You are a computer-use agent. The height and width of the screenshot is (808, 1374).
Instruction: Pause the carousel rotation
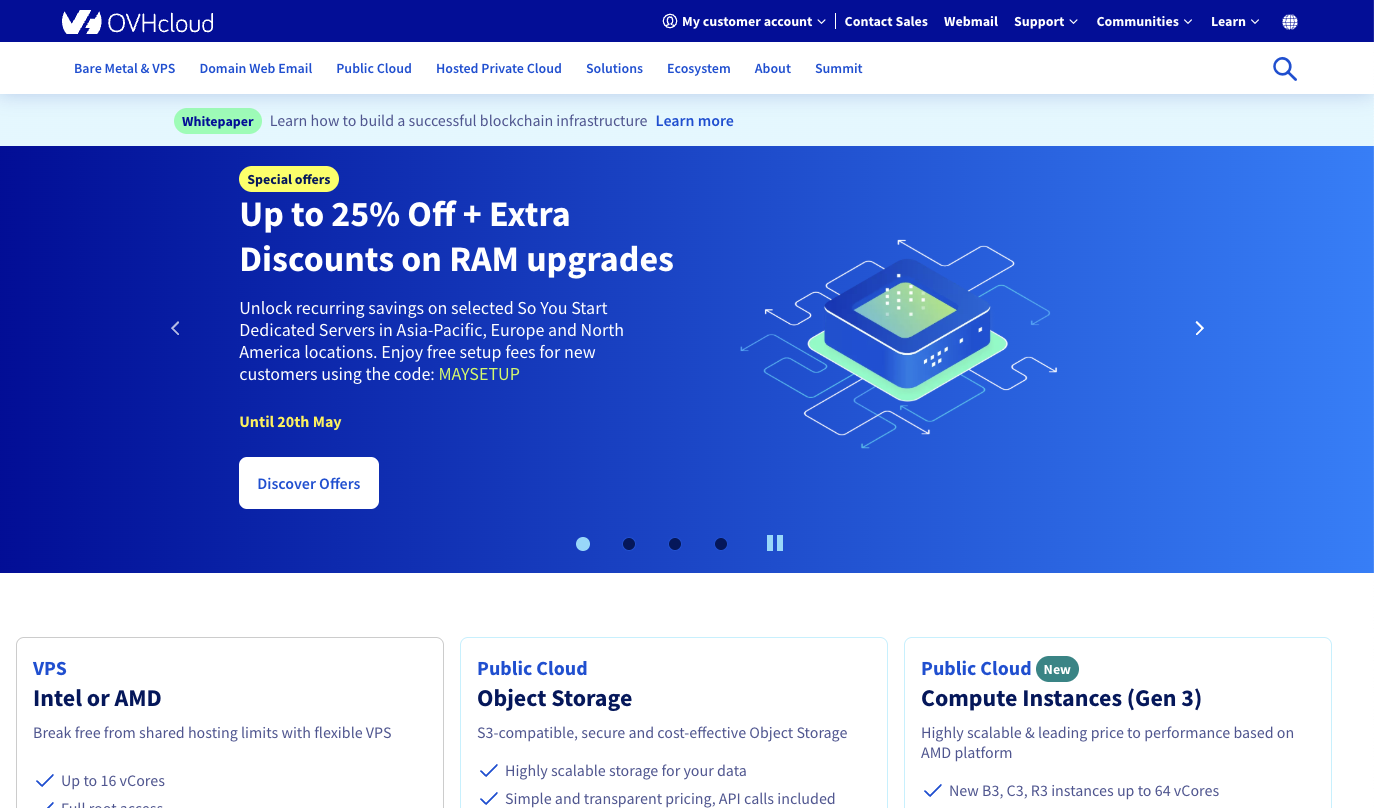[775, 543]
